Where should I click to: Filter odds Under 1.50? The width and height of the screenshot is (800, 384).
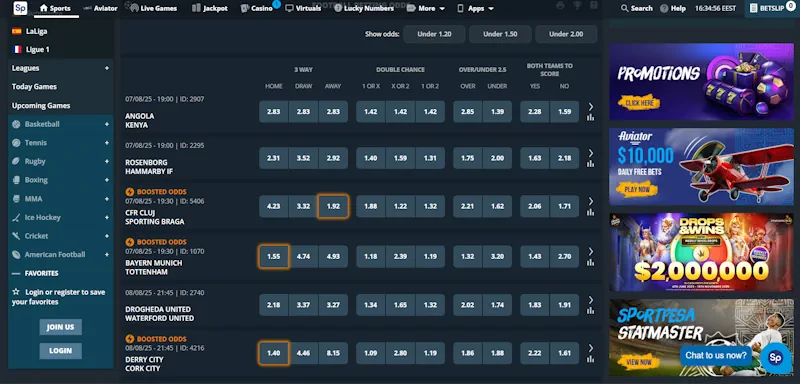pos(500,34)
